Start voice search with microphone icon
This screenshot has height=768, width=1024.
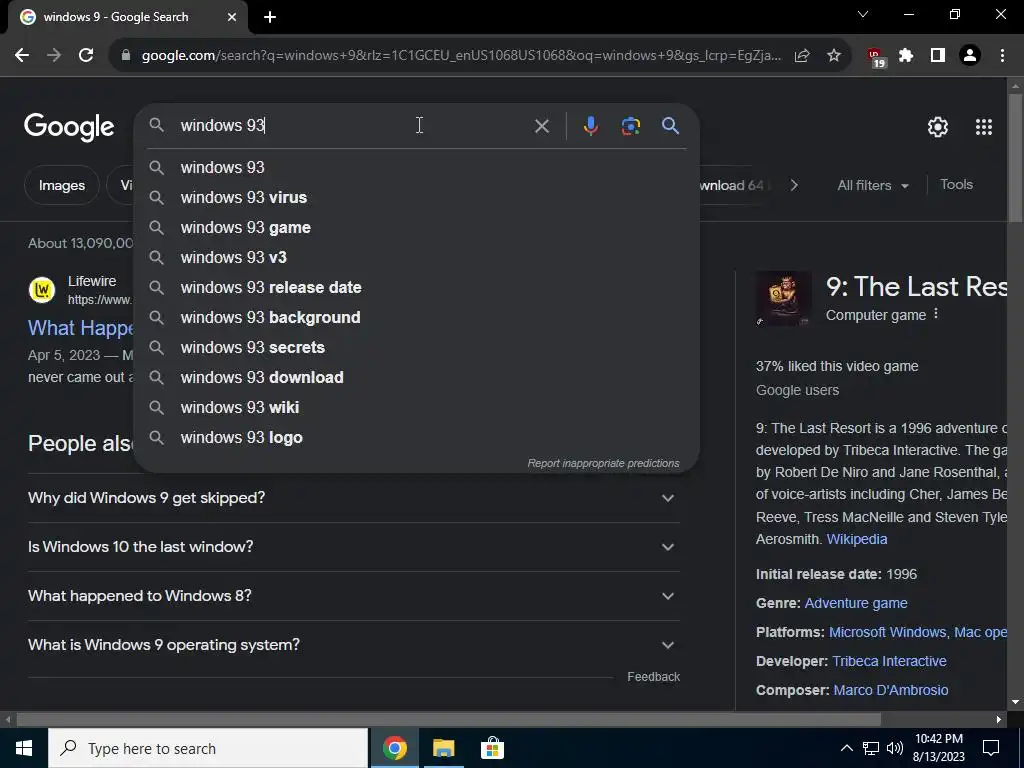[x=590, y=126]
